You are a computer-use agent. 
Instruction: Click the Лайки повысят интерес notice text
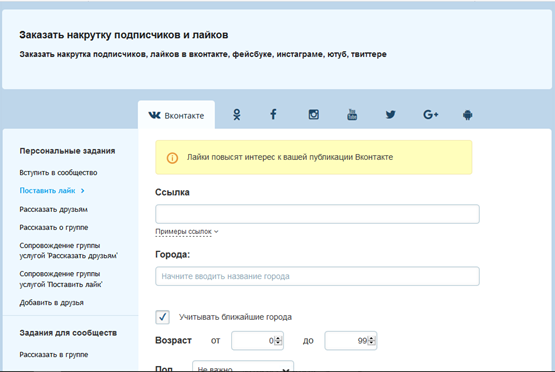tap(290, 157)
